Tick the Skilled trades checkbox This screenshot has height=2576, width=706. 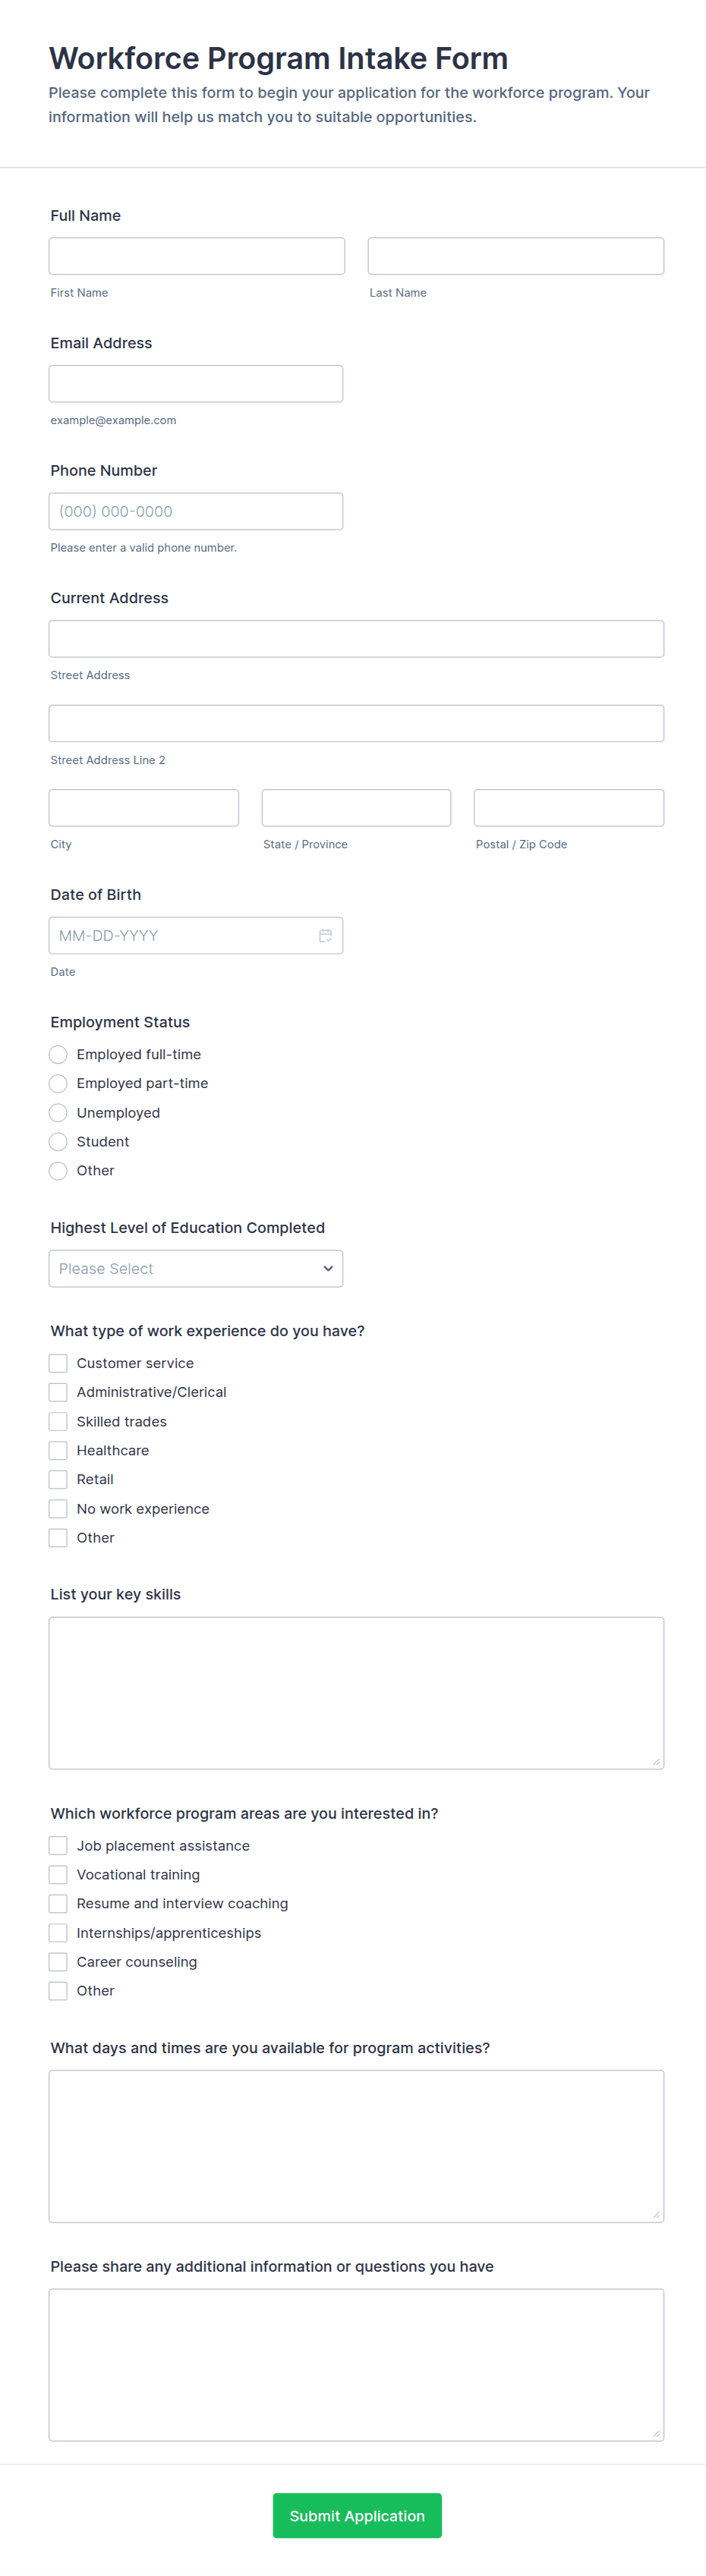(x=58, y=1421)
